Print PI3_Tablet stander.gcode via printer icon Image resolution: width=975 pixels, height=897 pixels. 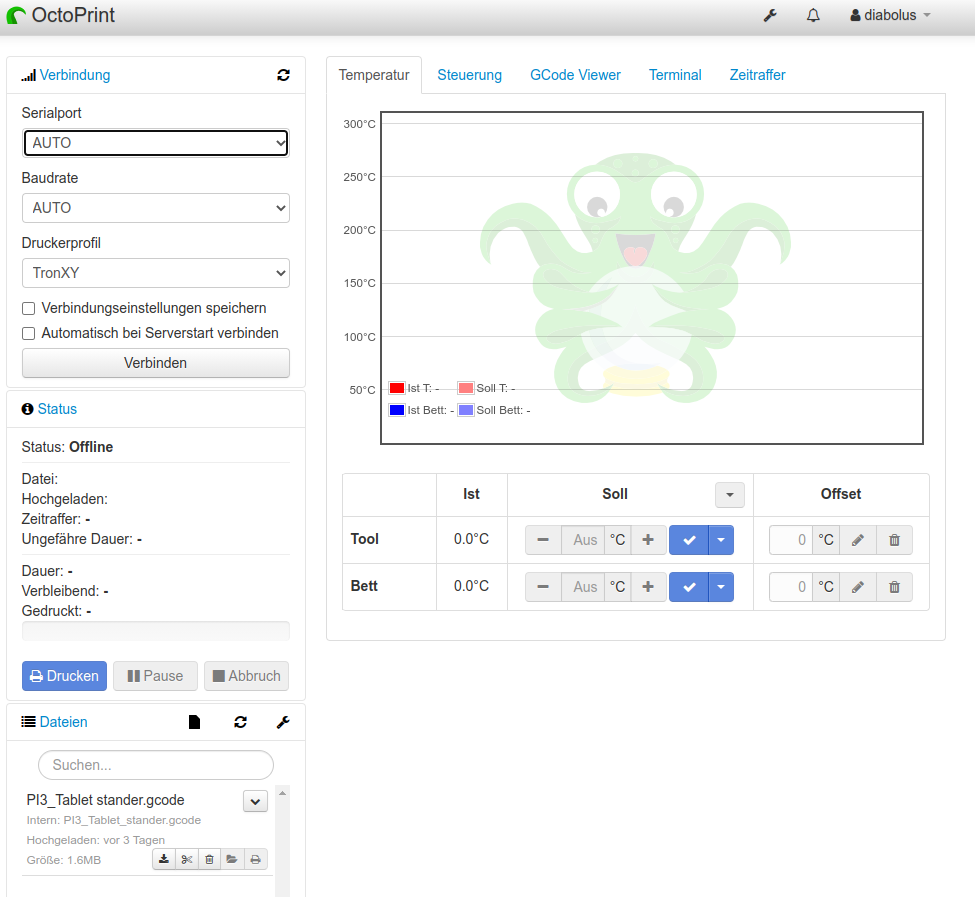[256, 859]
